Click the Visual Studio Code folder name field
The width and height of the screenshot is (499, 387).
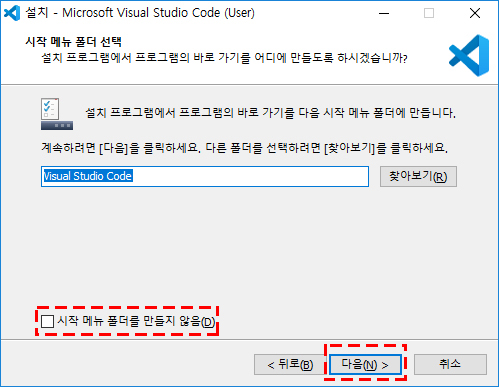pos(205,176)
